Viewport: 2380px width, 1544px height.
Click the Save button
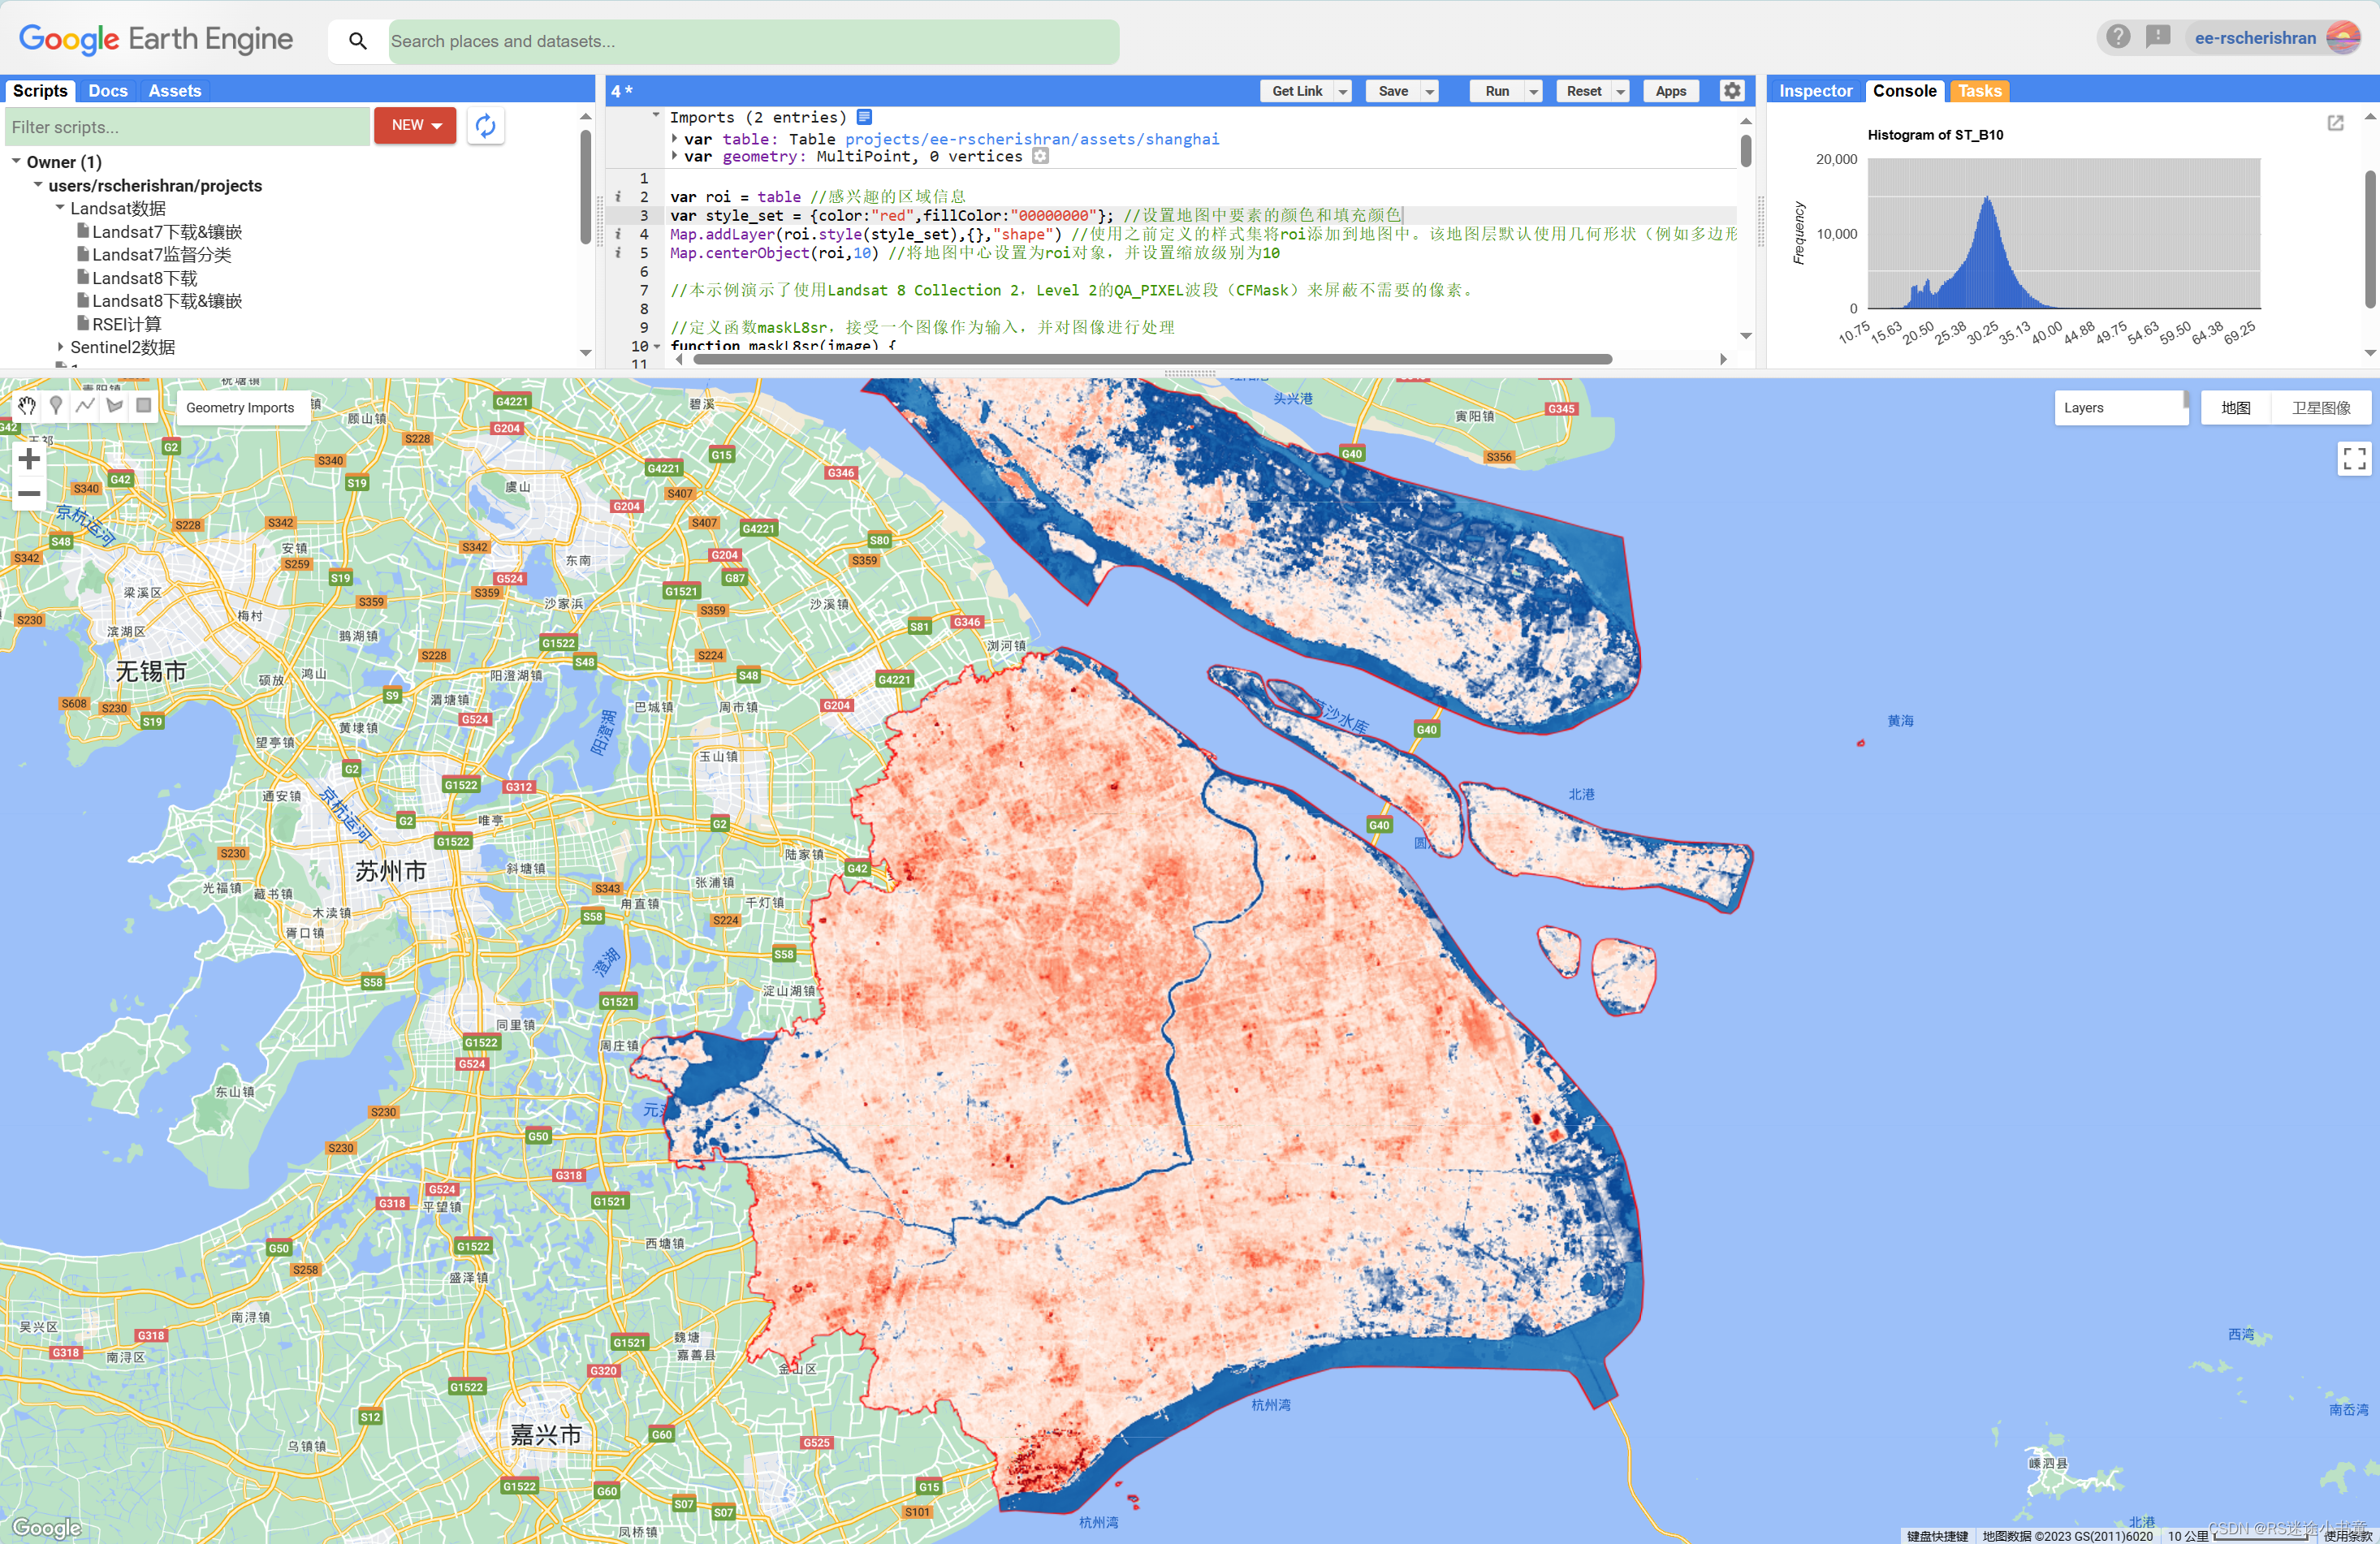[x=1392, y=91]
